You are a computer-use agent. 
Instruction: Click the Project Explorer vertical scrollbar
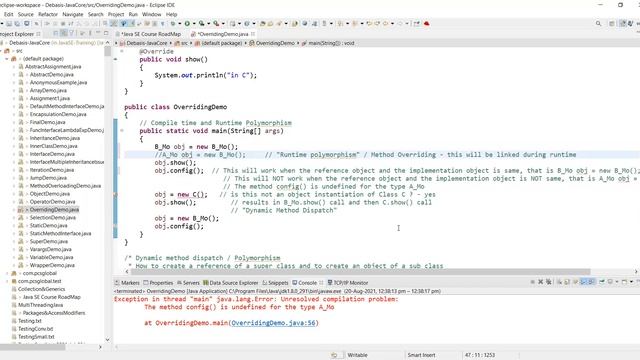(x=107, y=51)
